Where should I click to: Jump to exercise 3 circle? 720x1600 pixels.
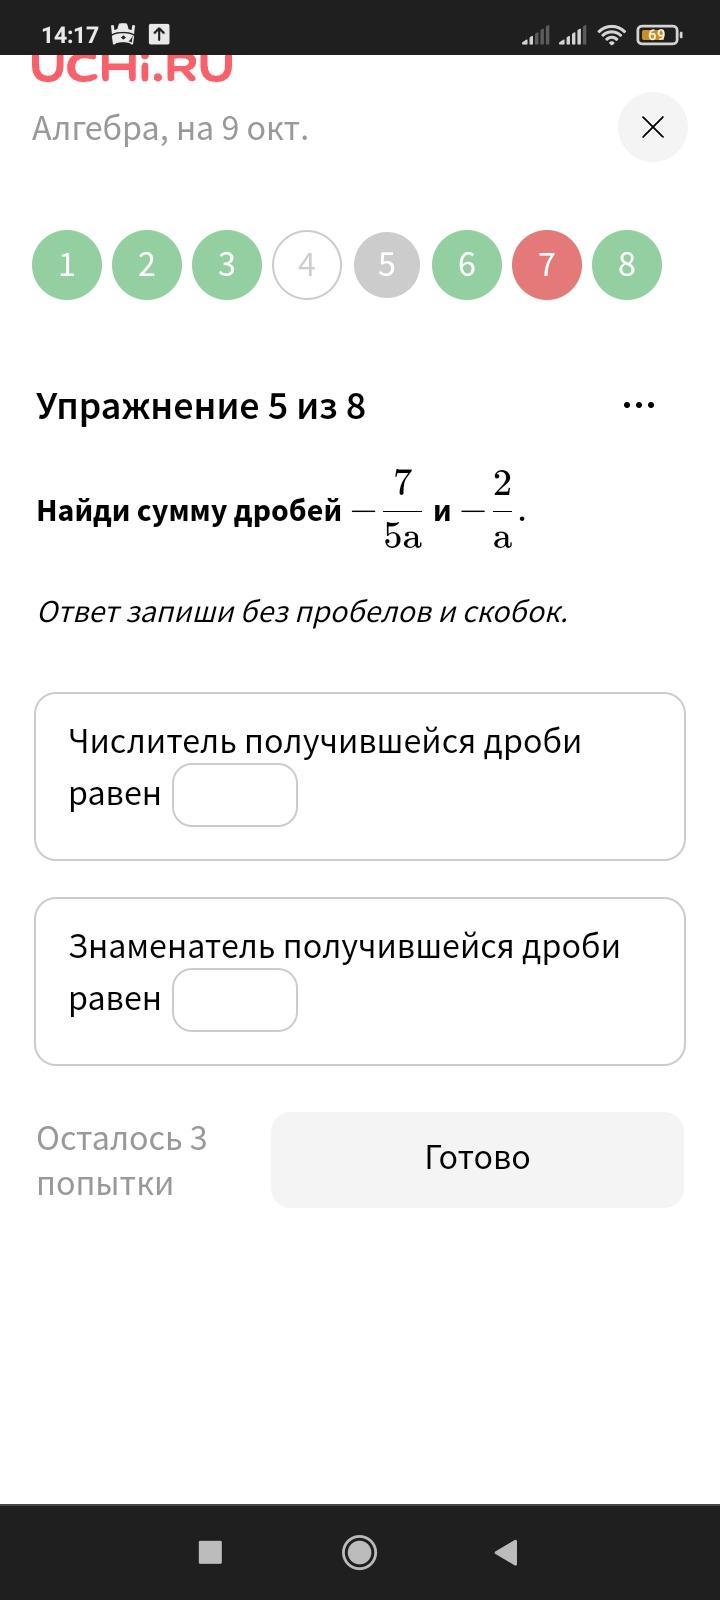coord(227,265)
